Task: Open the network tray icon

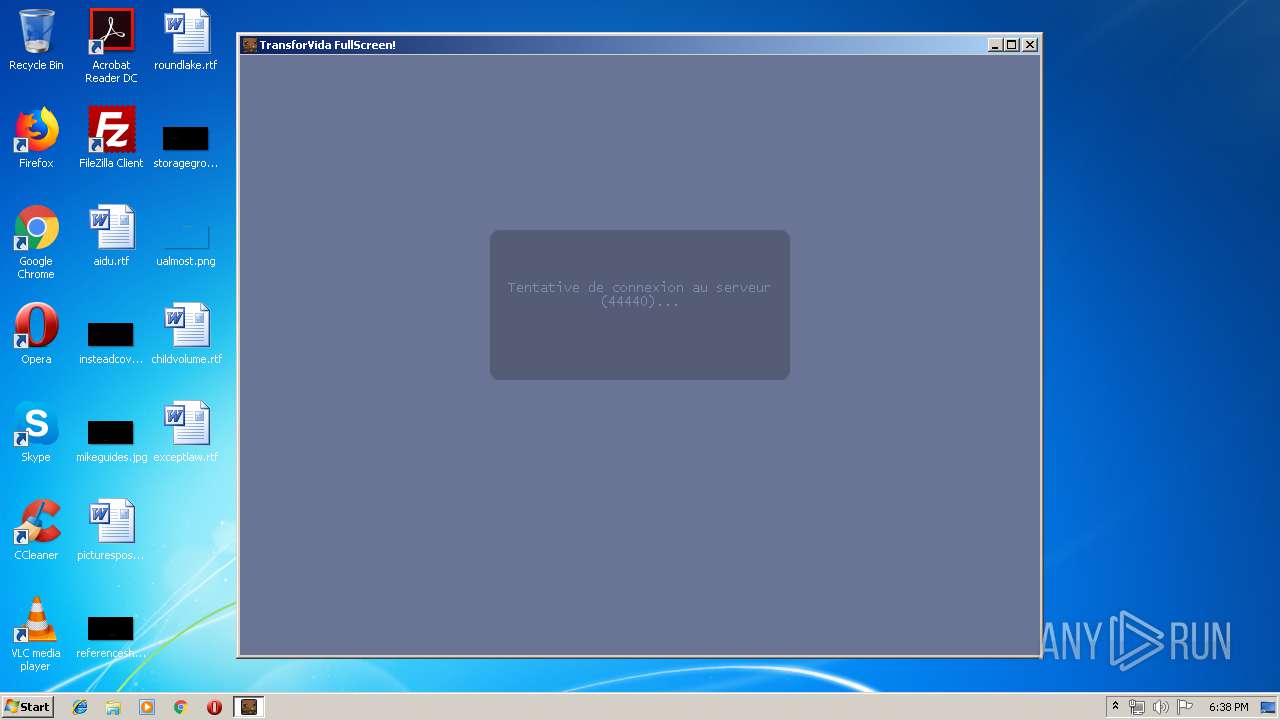Action: click(x=1136, y=707)
